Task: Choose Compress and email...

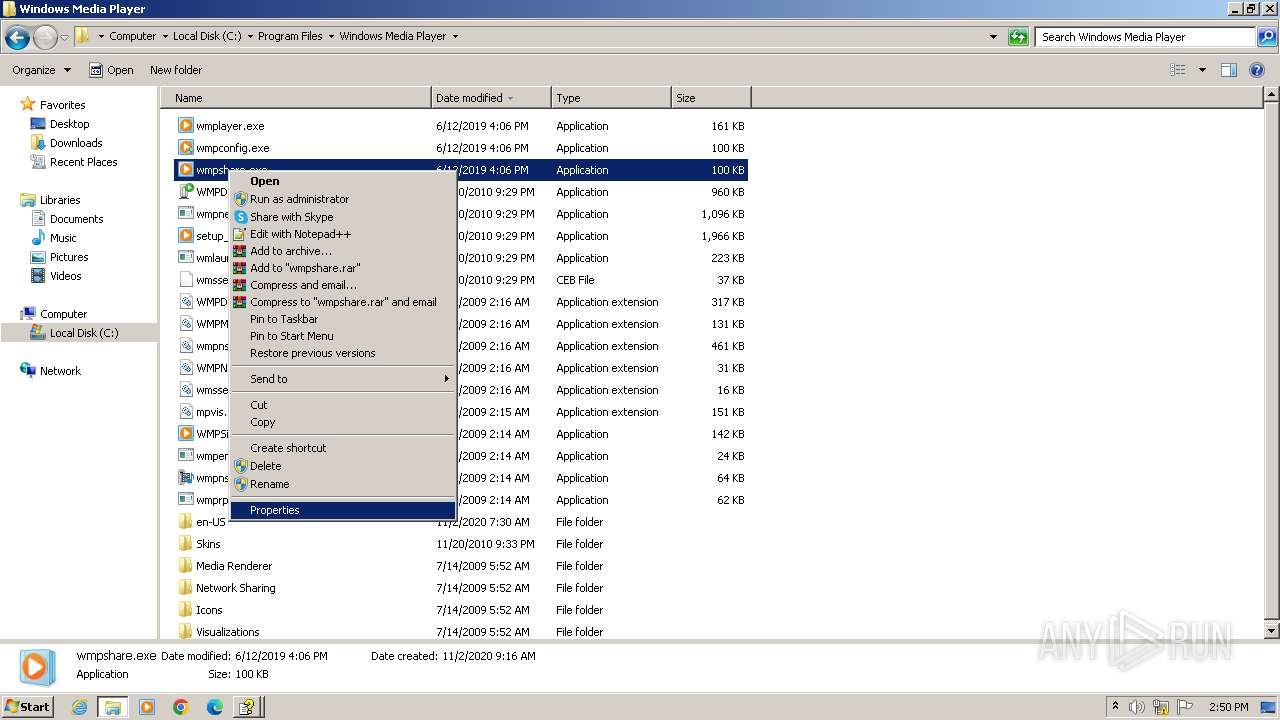Action: pos(343,285)
